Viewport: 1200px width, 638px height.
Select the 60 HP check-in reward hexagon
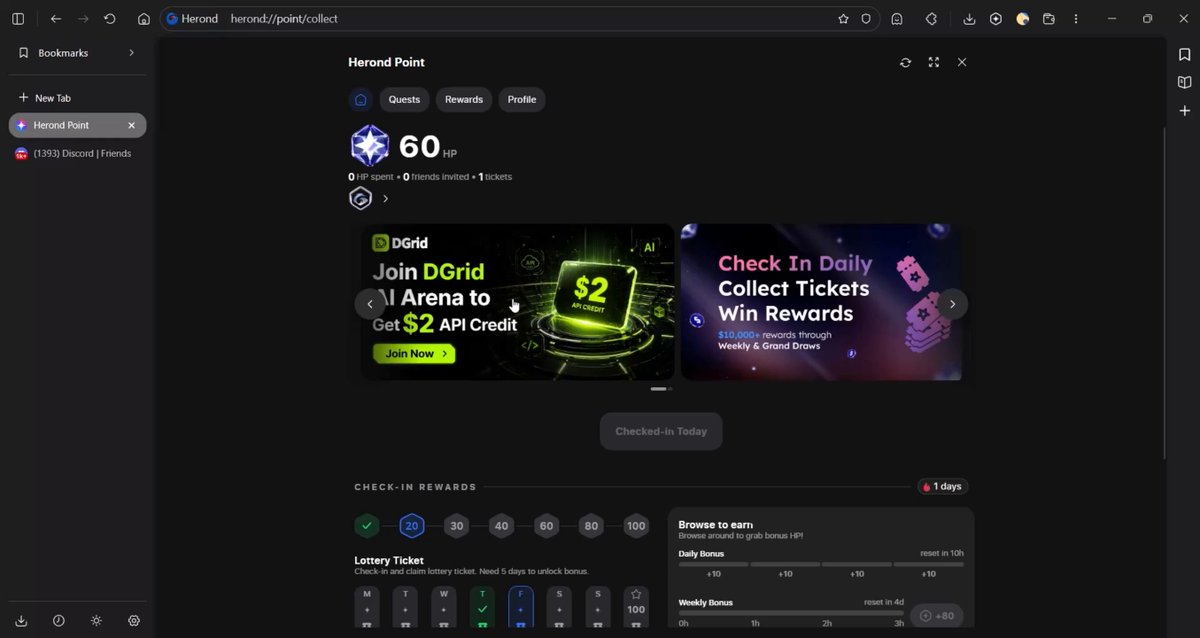[546, 525]
